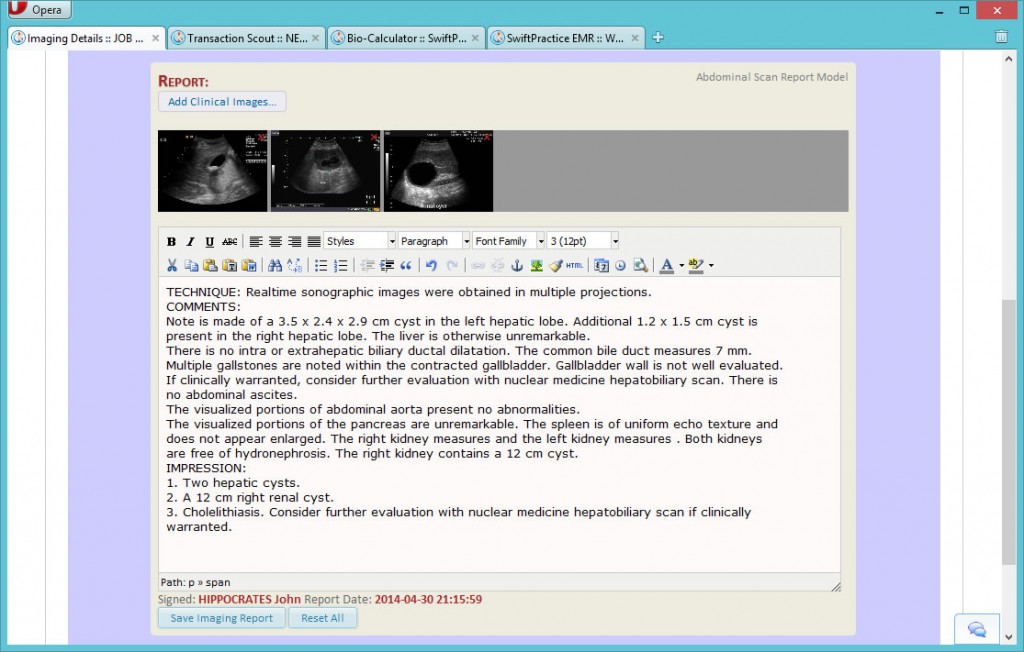Screen dimensions: 1024x652
Task: Select the first ultrasound thumbnail
Action: point(213,170)
